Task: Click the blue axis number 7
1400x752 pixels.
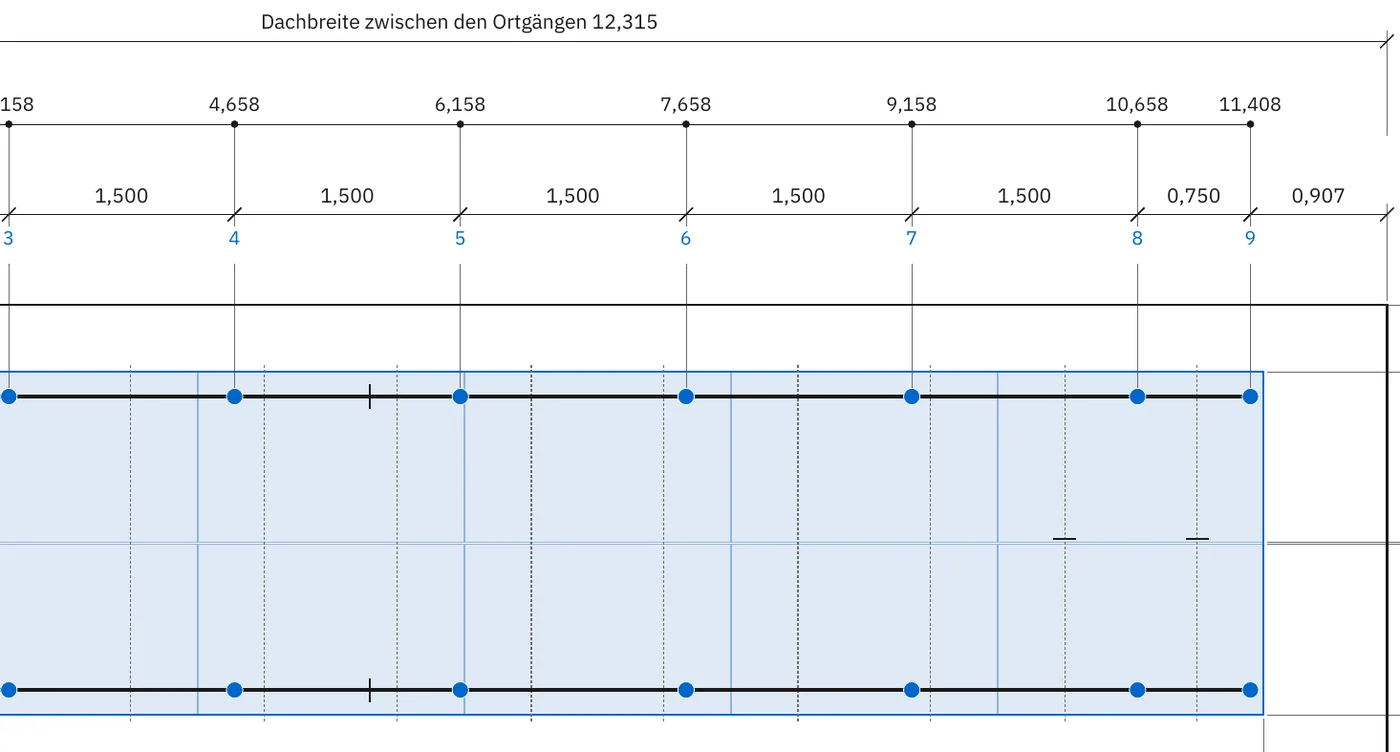Action: click(x=912, y=238)
